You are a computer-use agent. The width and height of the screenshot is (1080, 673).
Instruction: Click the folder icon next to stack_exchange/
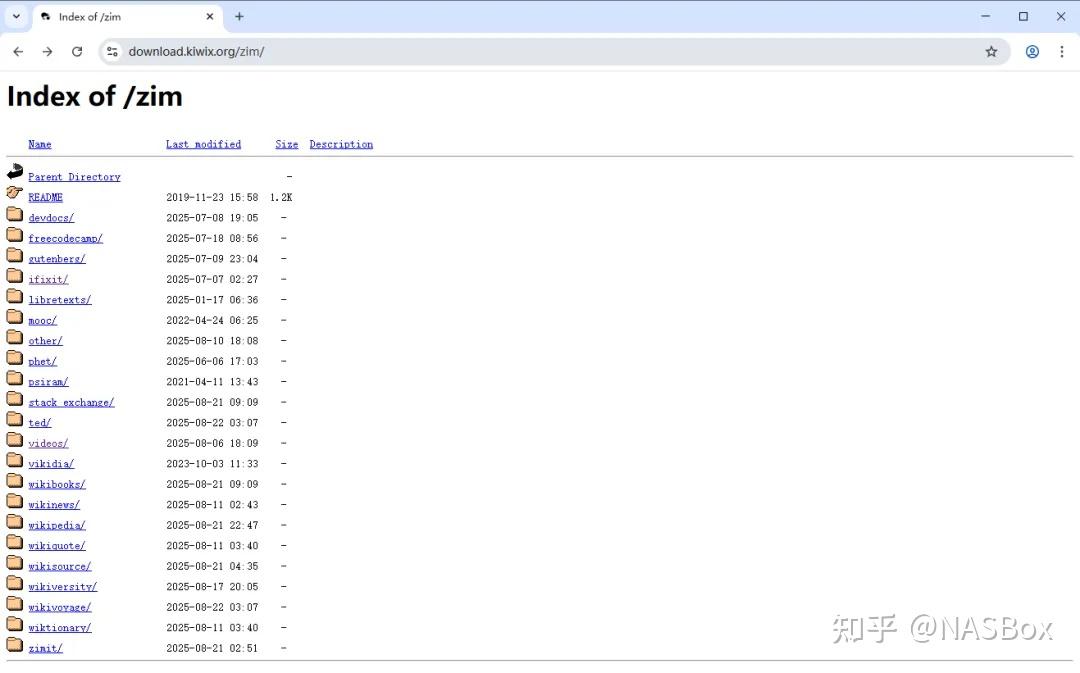[x=14, y=399]
